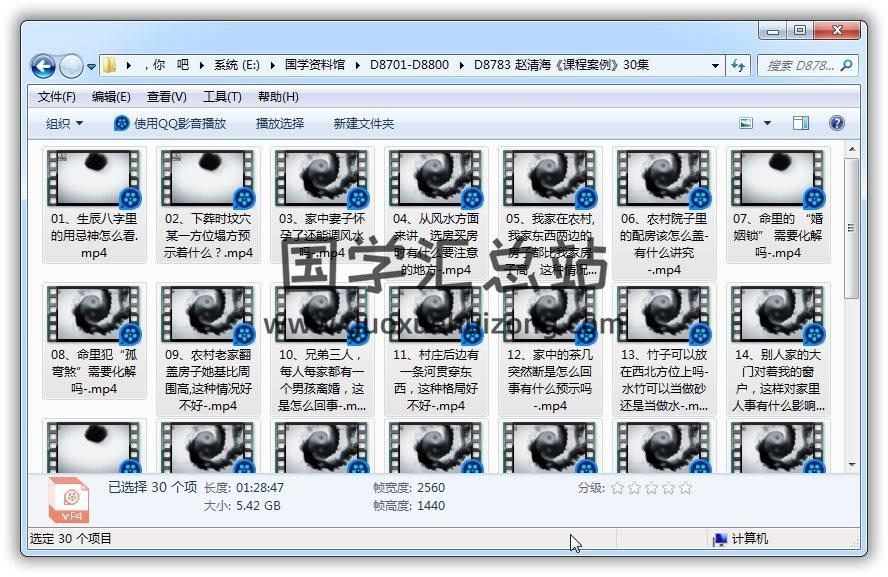The width and height of the screenshot is (888, 577).
Task: Click the vertical scrollbar down arrow
Action: click(851, 464)
